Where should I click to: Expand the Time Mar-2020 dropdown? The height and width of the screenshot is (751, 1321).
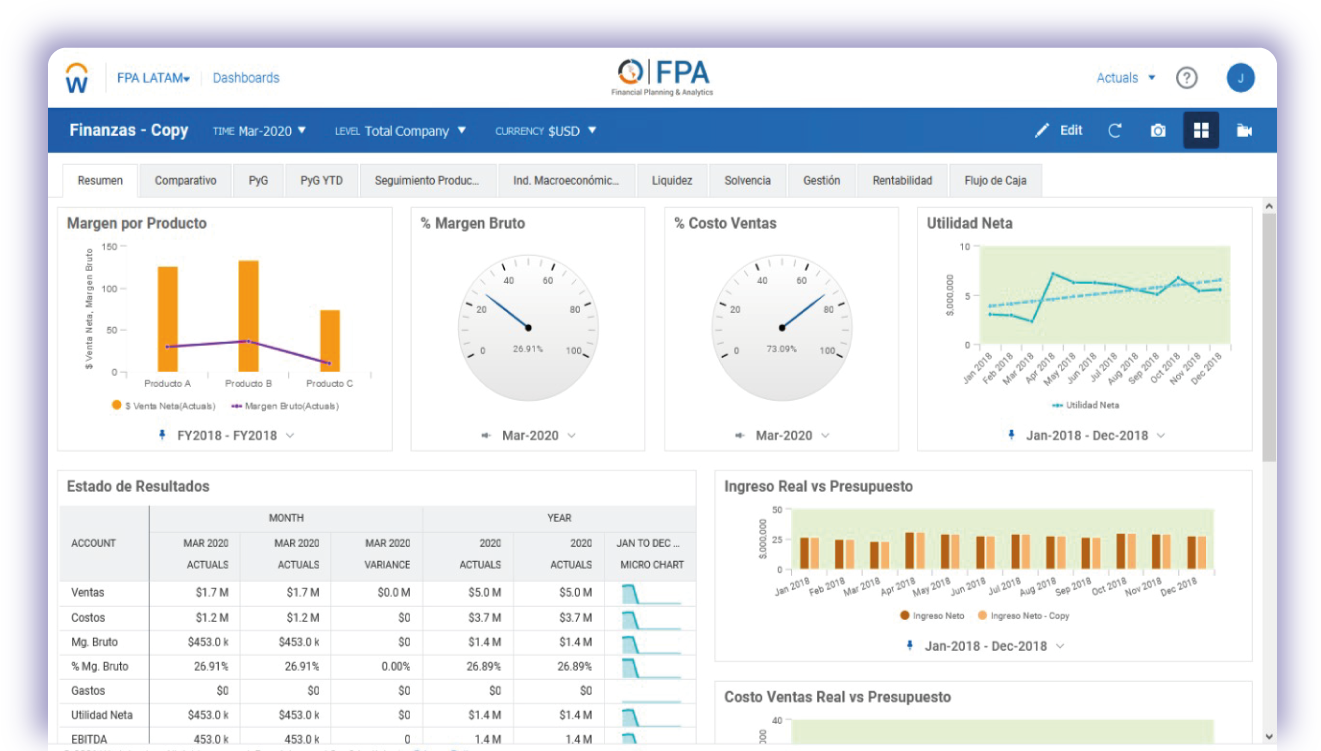click(260, 131)
